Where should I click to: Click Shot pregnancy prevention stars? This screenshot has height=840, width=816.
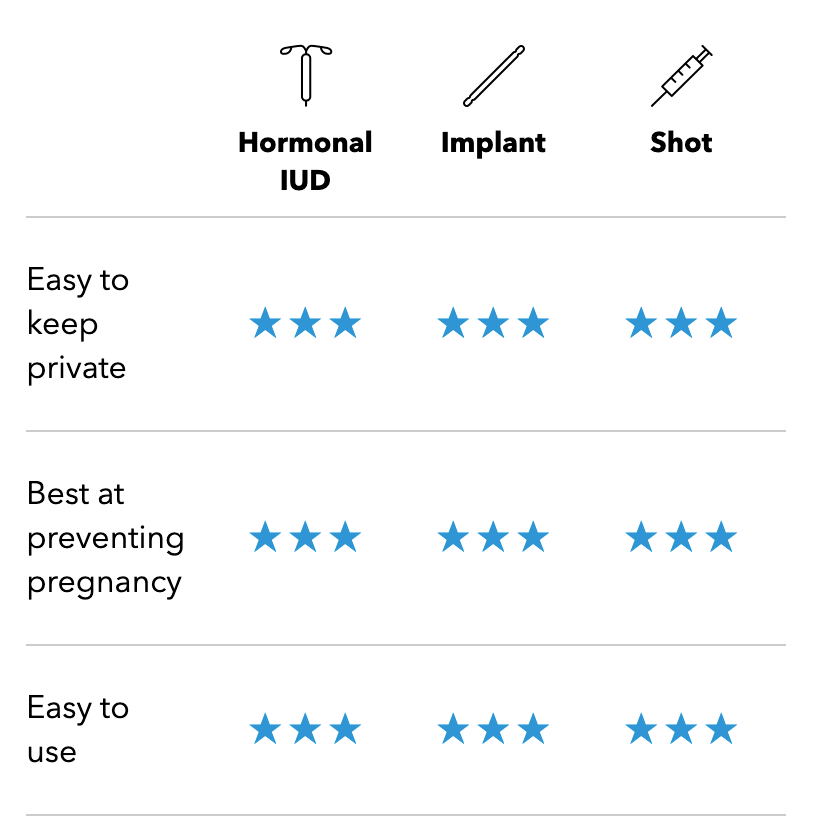(682, 537)
